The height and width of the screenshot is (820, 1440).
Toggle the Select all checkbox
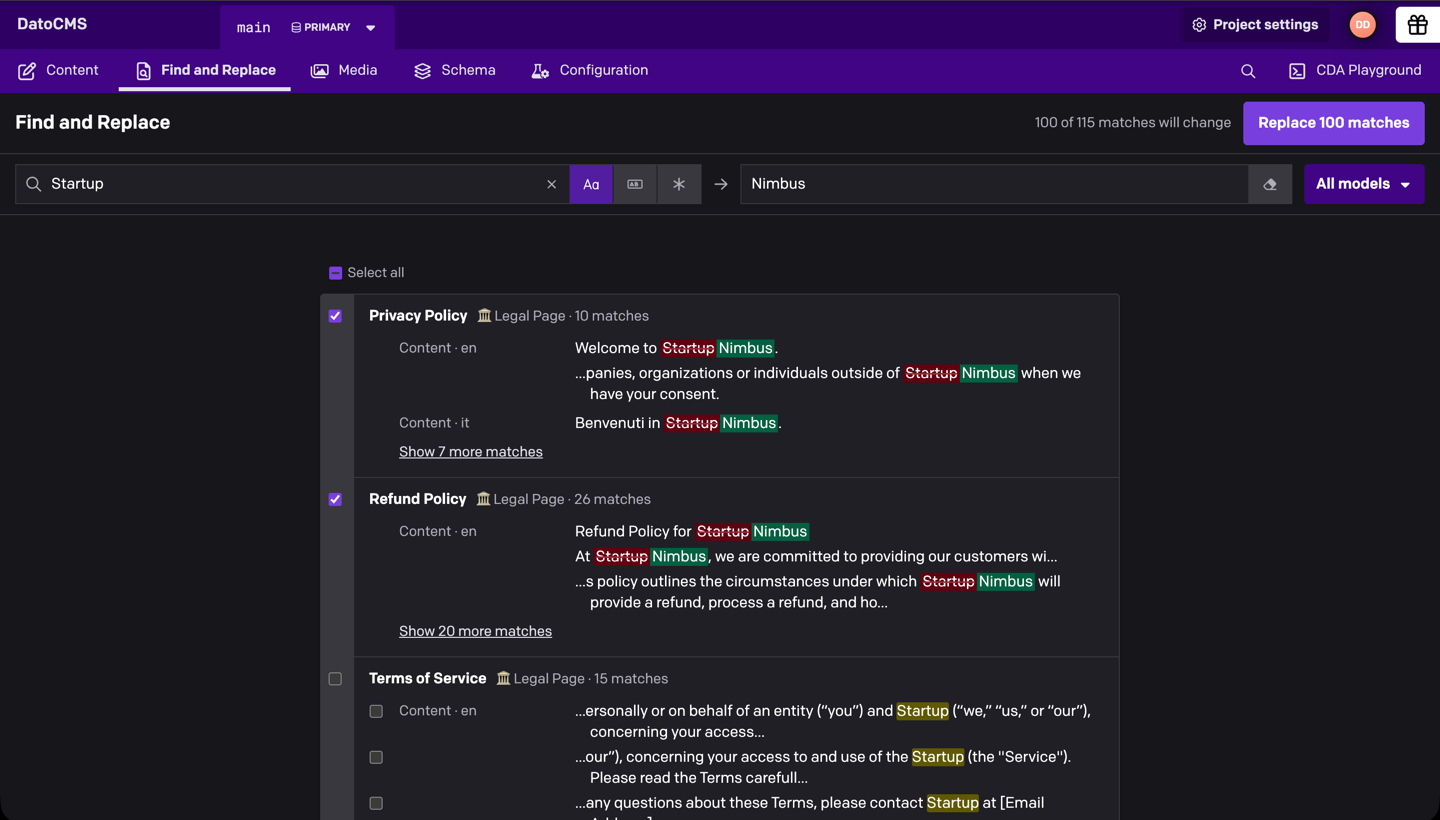click(335, 273)
